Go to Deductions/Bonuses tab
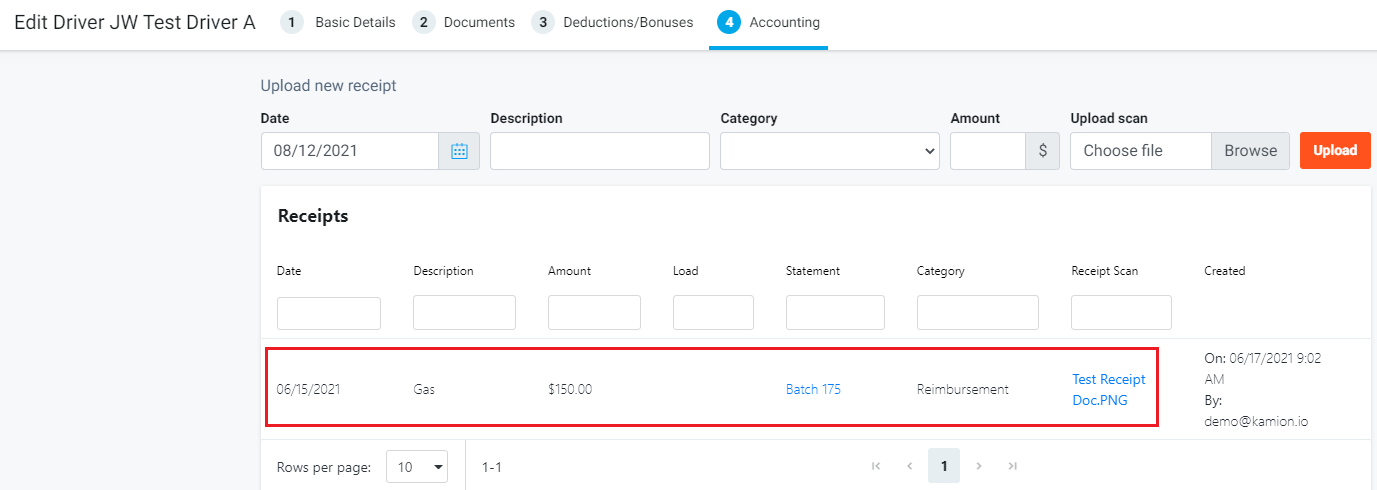1377x490 pixels. point(612,22)
